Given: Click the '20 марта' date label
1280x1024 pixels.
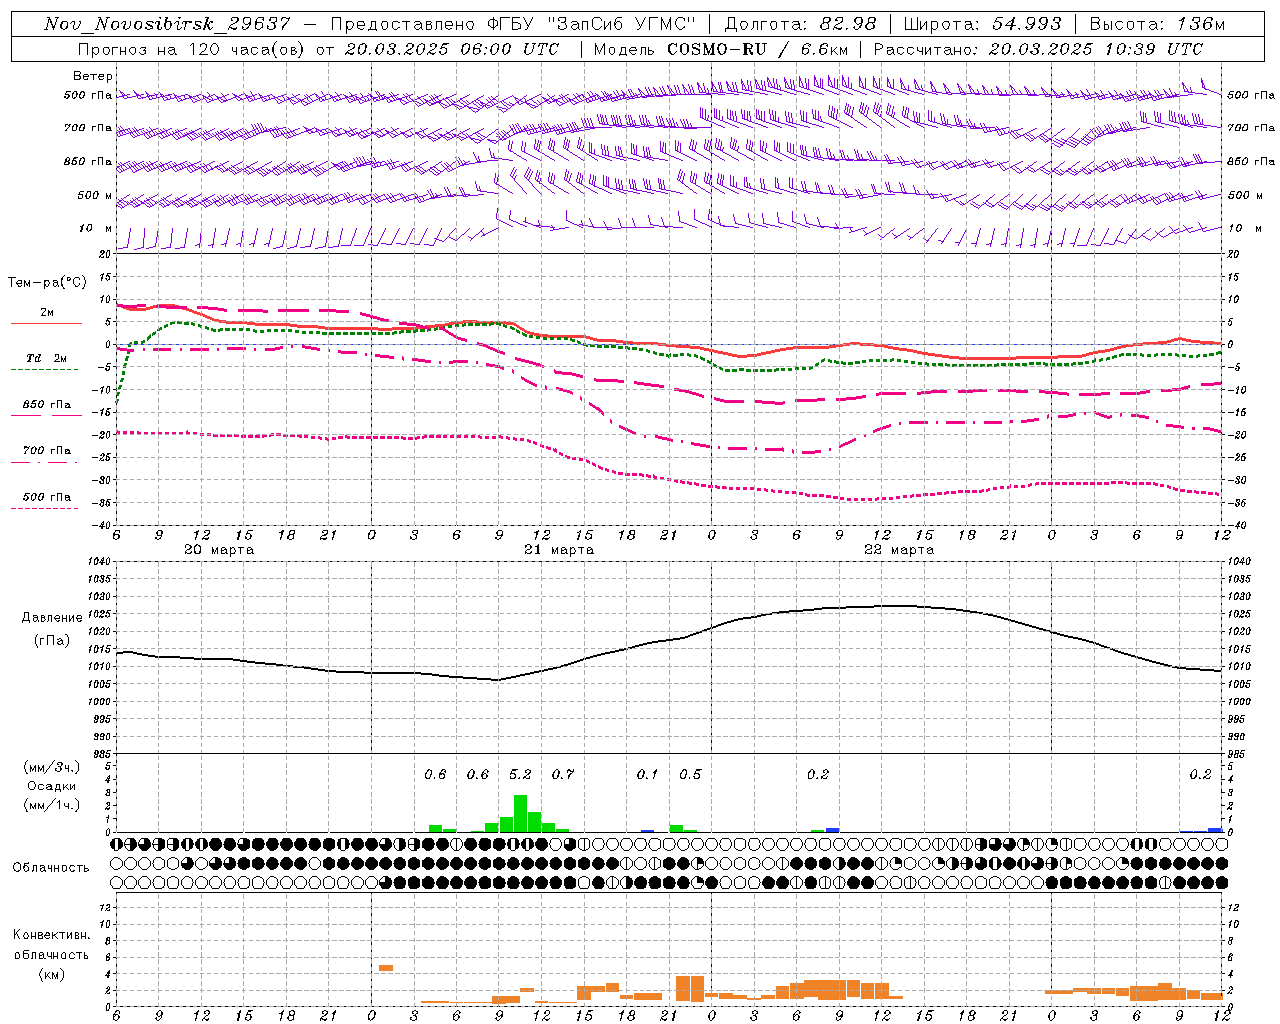Looking at the screenshot, I should click(x=219, y=550).
